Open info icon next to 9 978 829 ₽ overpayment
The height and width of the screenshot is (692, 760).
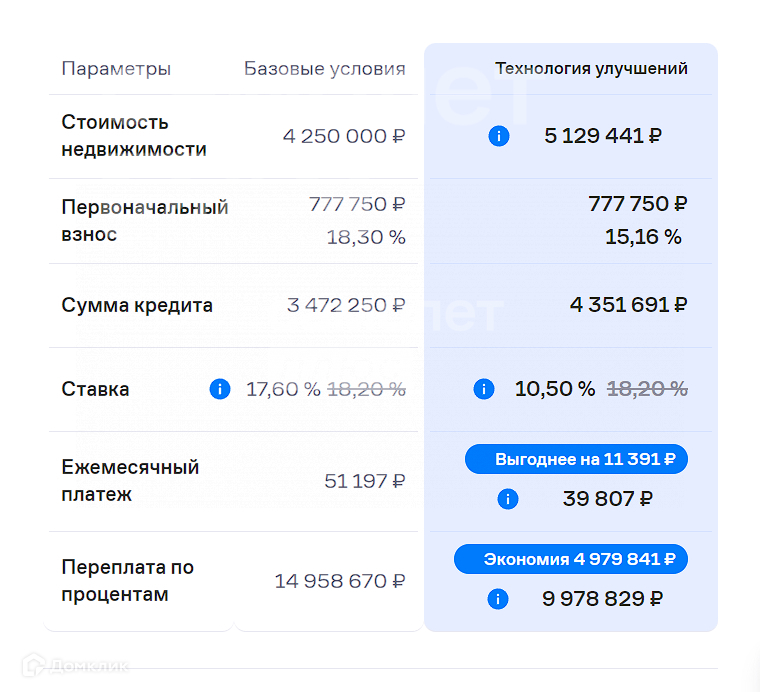click(497, 599)
